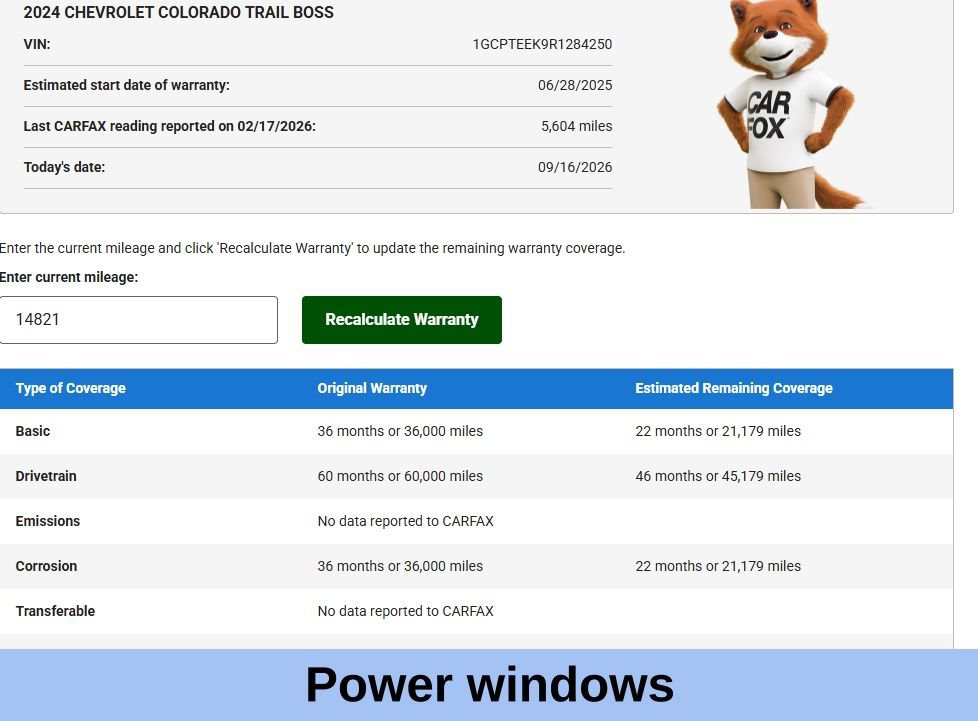The height and width of the screenshot is (721, 978).
Task: Click Basic original warranty 36 months value
Action: coord(400,431)
